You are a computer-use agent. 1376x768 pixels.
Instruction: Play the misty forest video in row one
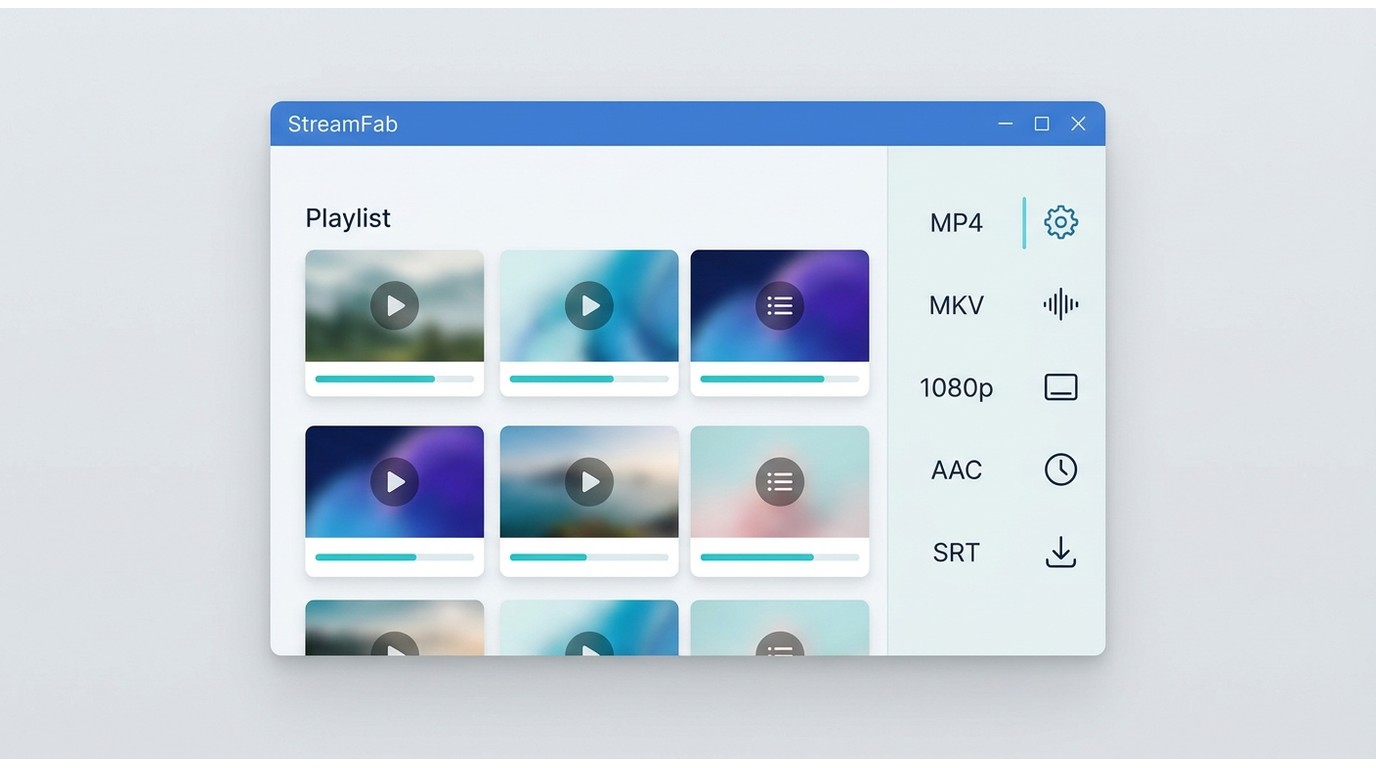pos(394,305)
